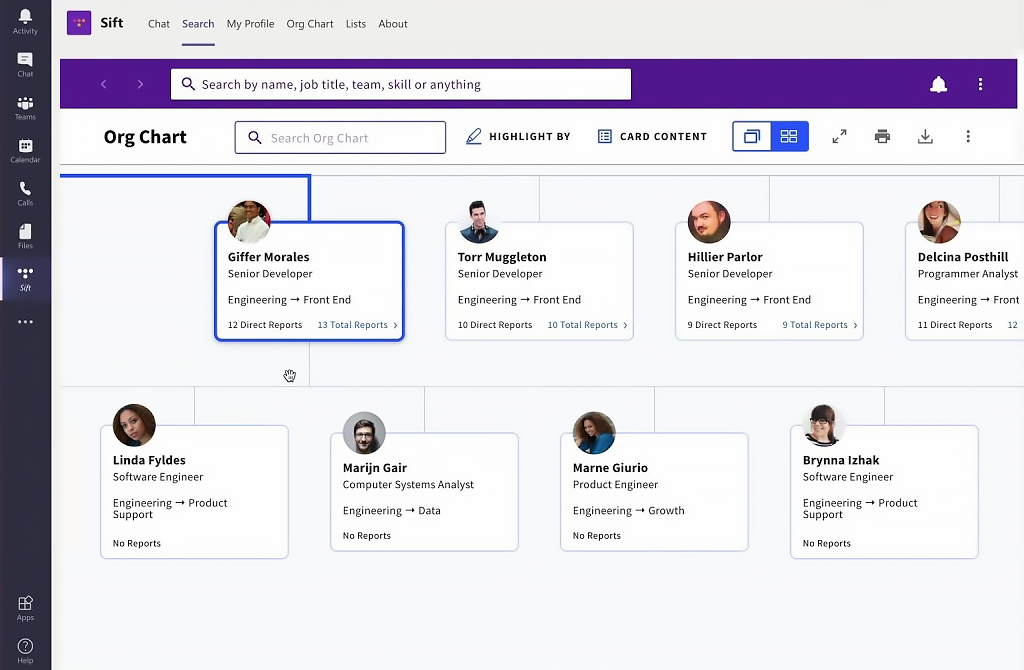Expand Giffer Morales' 13 Total Reports
The width and height of the screenshot is (1024, 670).
coord(357,325)
